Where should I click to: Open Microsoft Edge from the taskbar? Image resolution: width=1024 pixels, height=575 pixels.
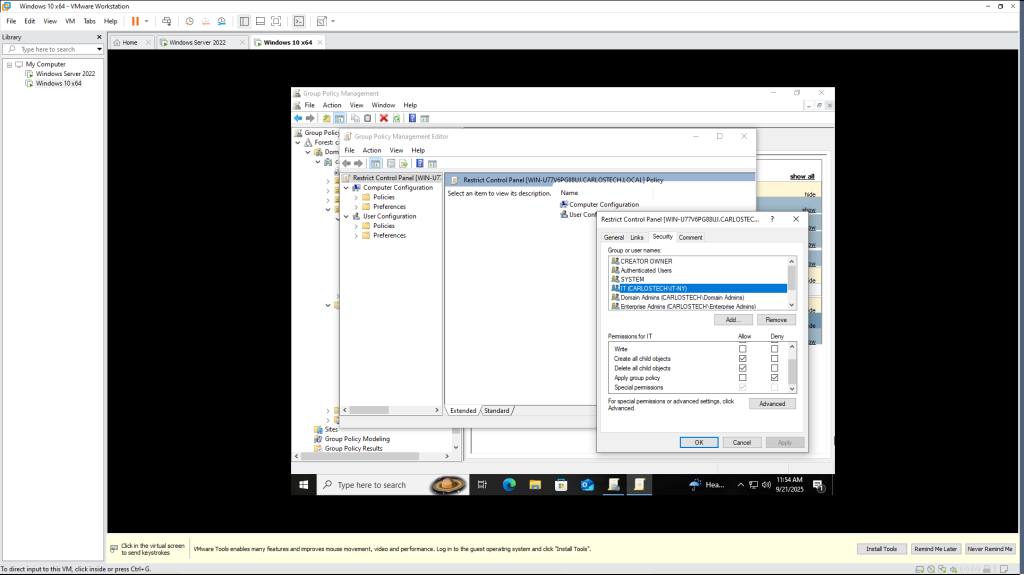point(508,485)
